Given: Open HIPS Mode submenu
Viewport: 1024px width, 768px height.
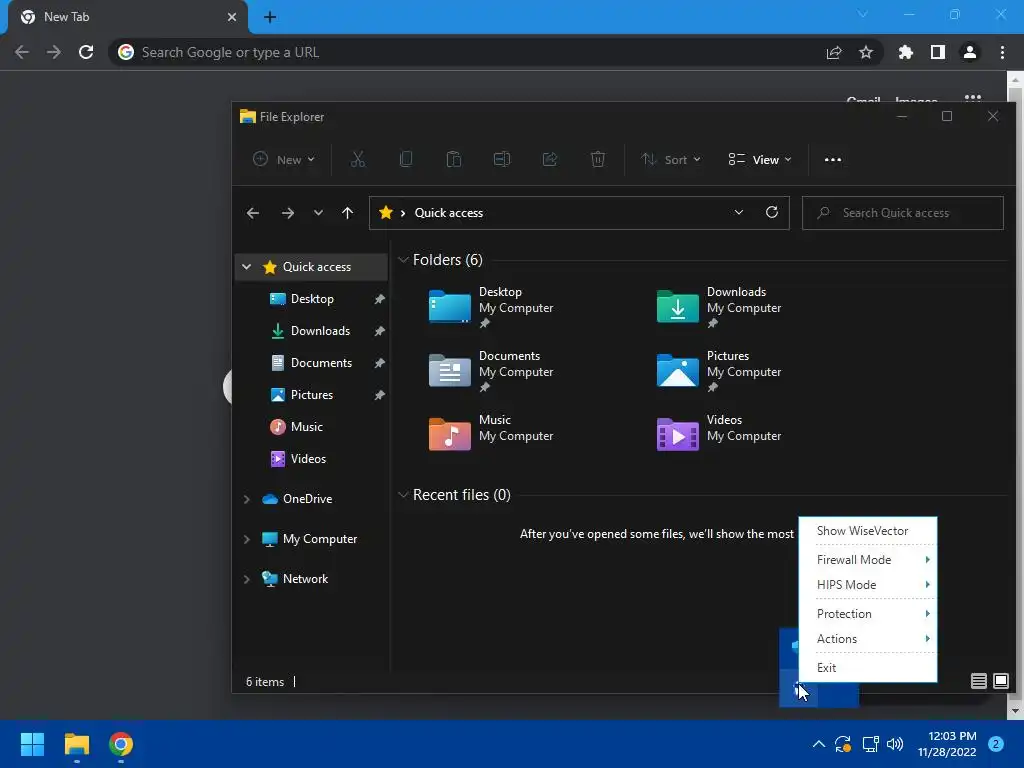Looking at the screenshot, I should coord(868,584).
